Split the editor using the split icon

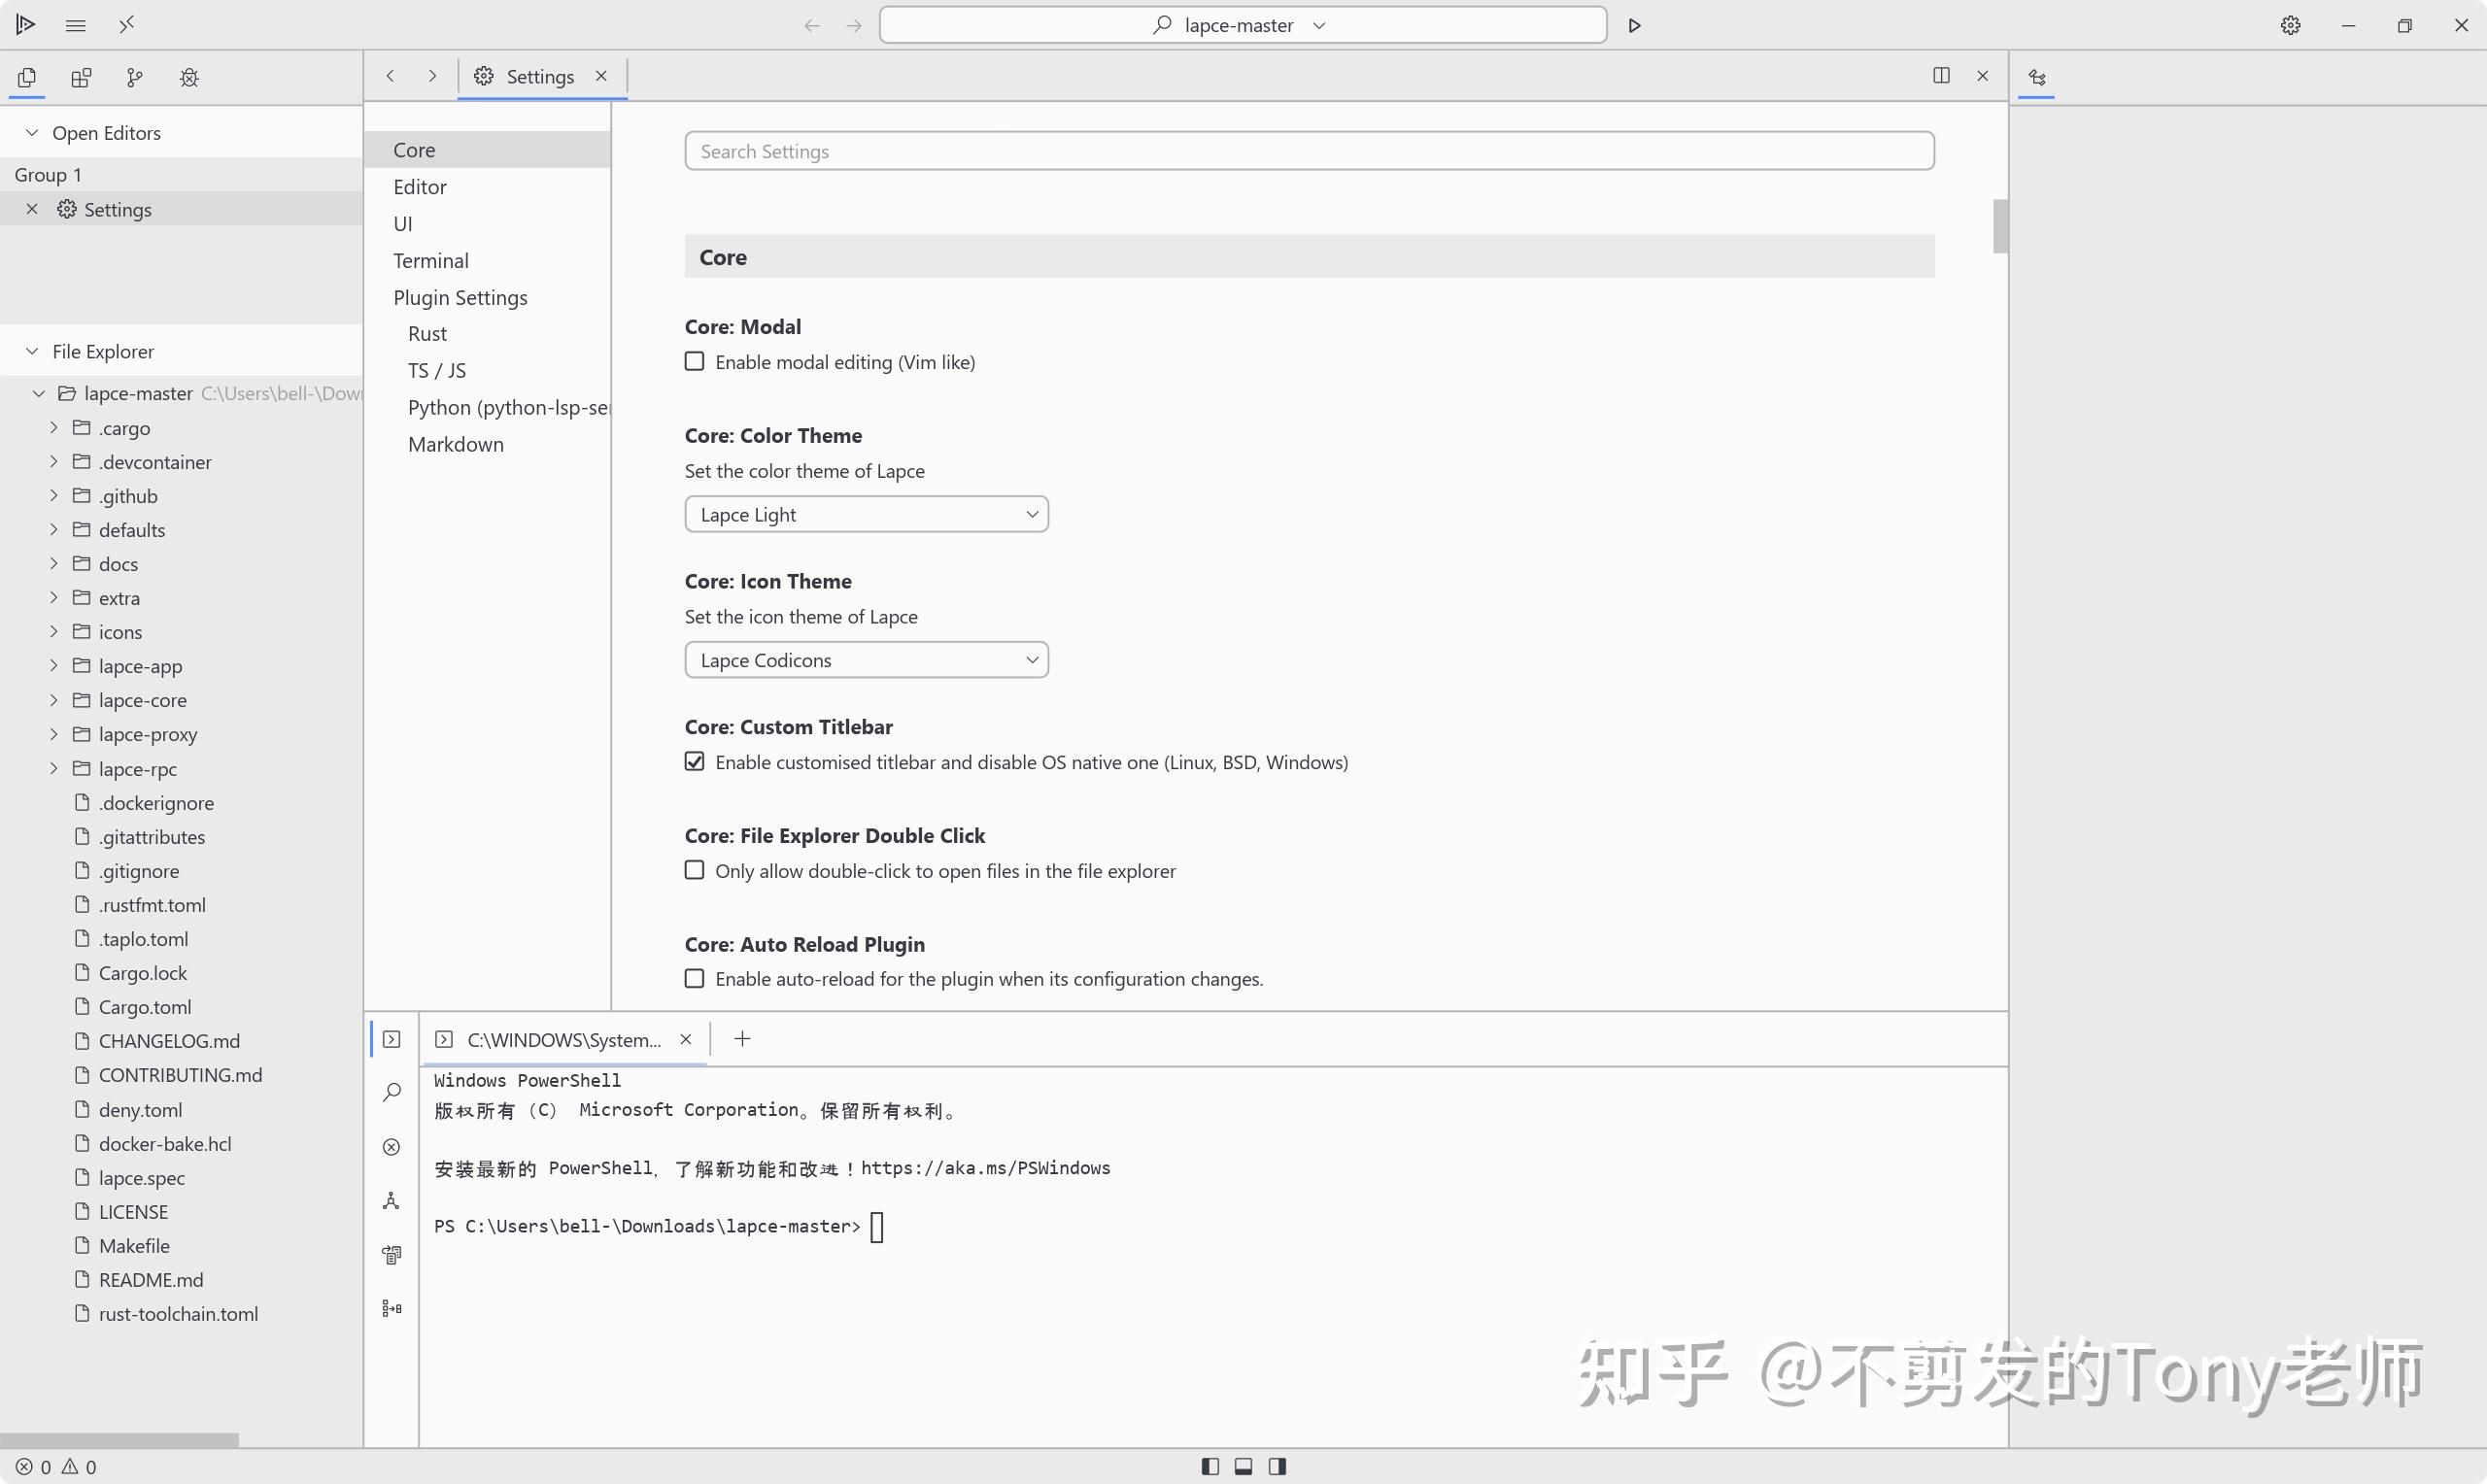1941,75
